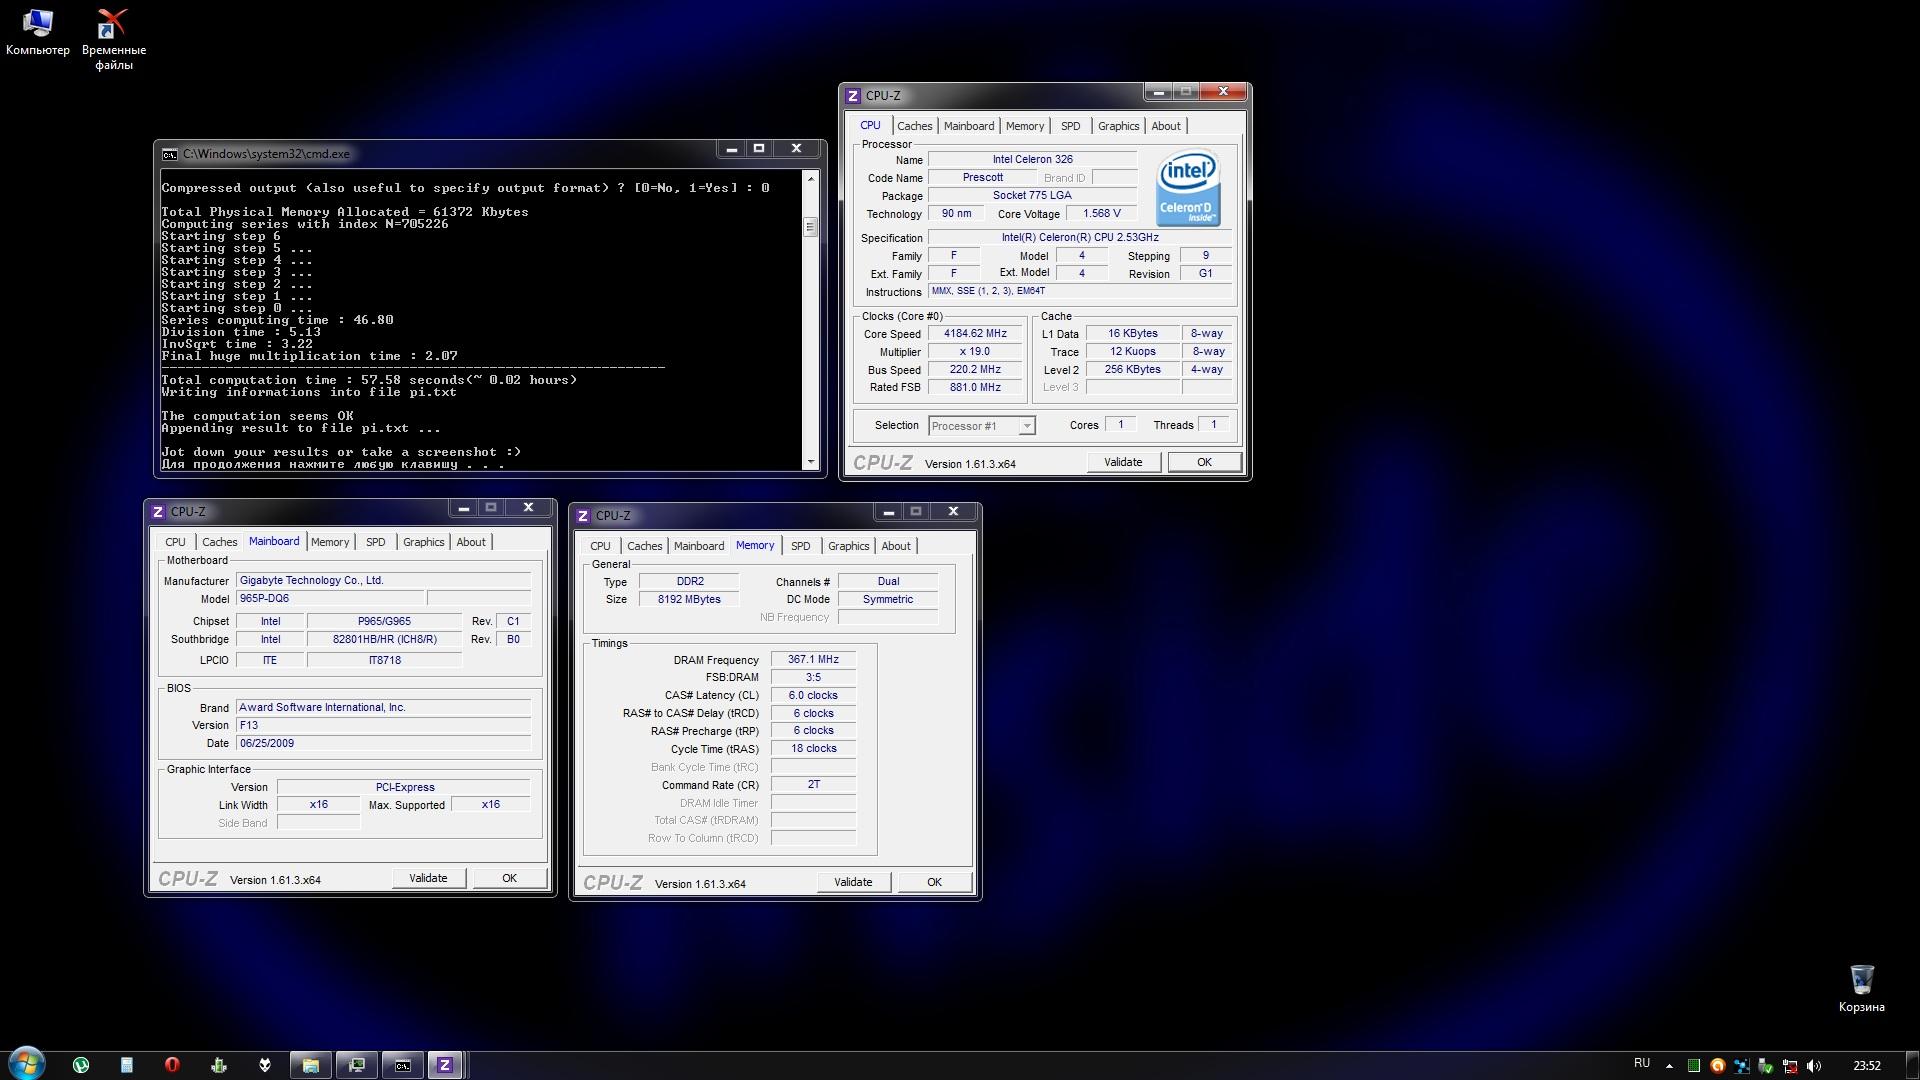Click Validate in the CPU tab window

pyautogui.click(x=1123, y=462)
